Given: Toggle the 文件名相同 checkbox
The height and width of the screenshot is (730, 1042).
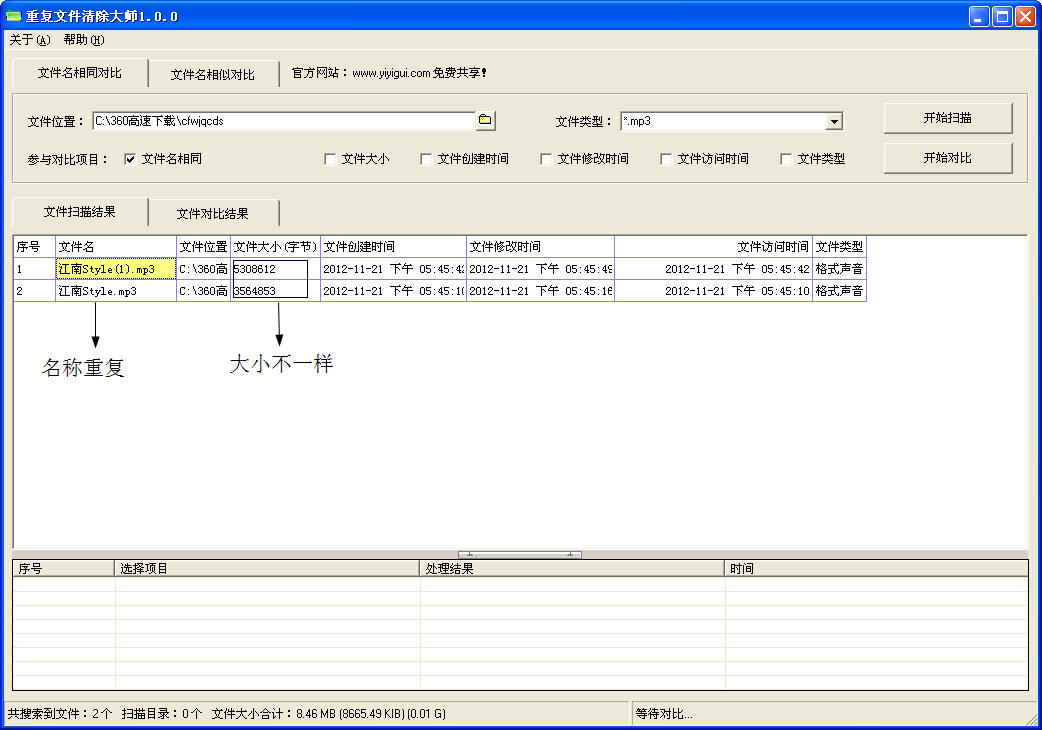Looking at the screenshot, I should tap(130, 158).
